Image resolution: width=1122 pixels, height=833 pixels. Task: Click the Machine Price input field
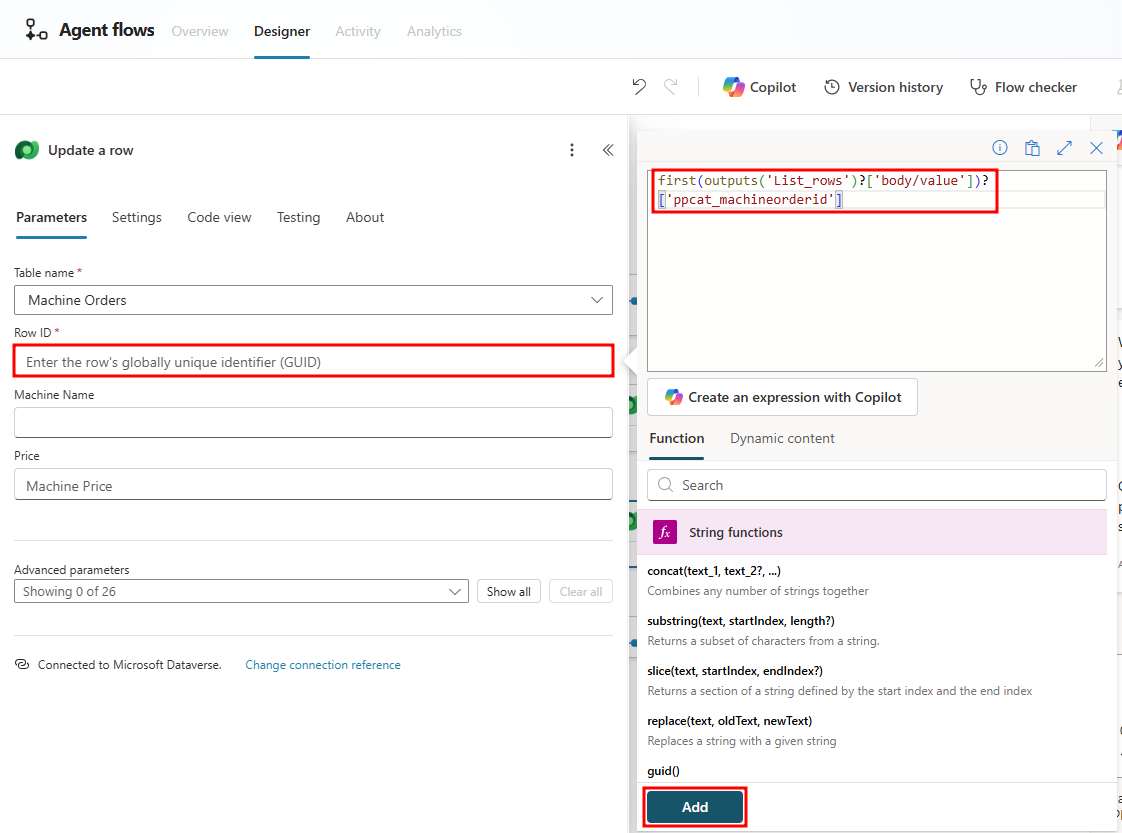click(313, 484)
